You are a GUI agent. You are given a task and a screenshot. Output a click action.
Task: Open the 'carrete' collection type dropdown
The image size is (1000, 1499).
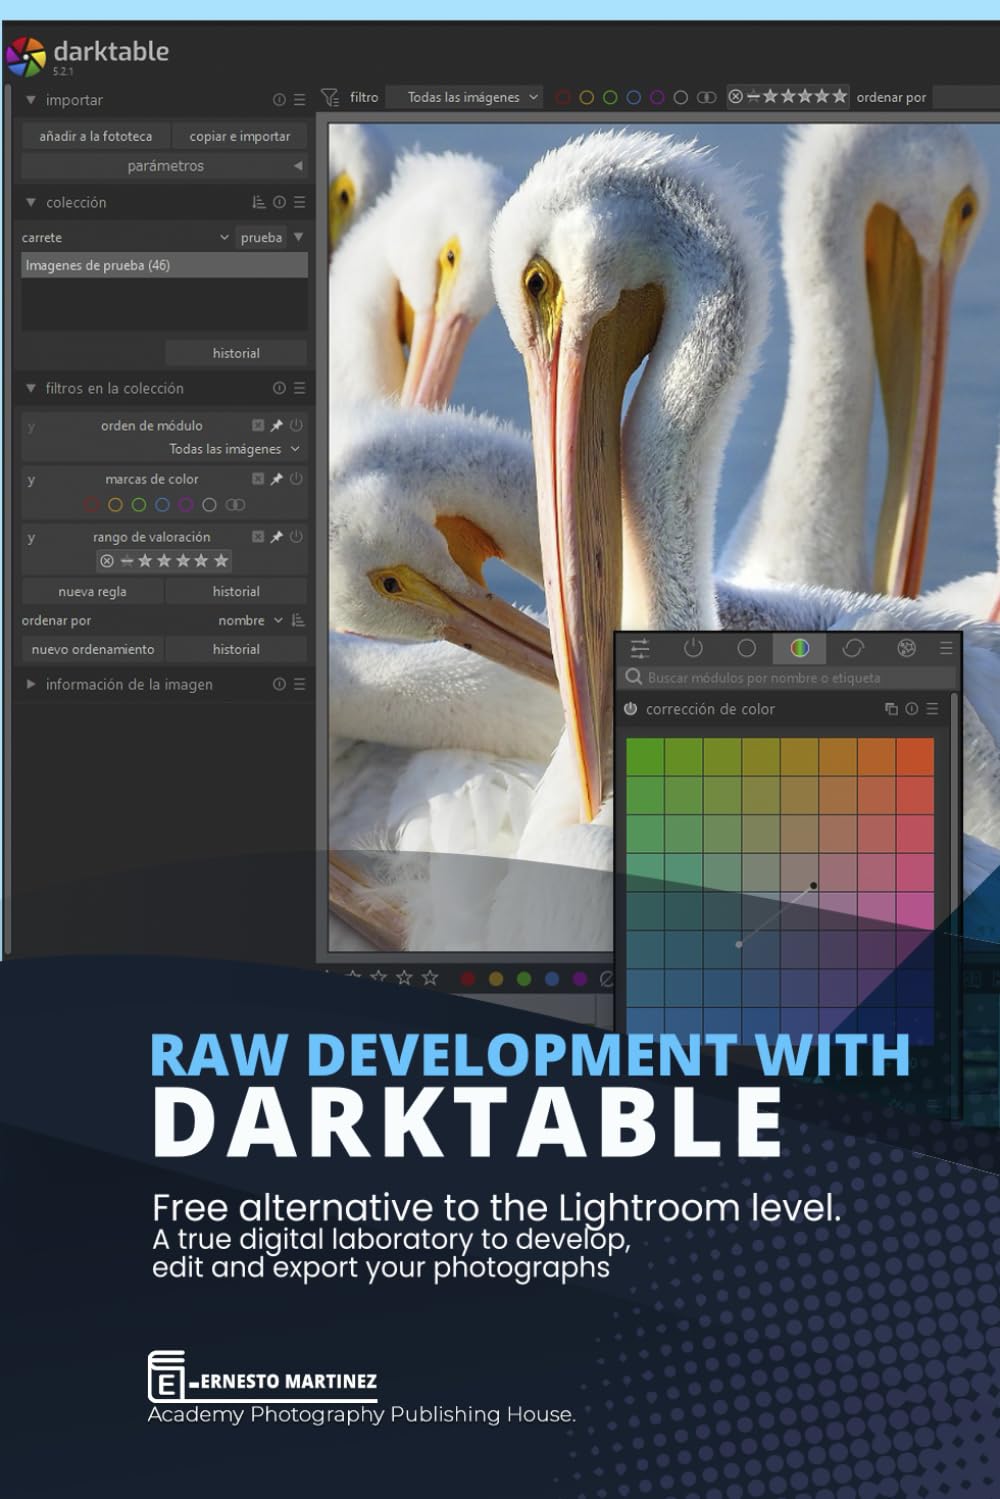(x=125, y=237)
